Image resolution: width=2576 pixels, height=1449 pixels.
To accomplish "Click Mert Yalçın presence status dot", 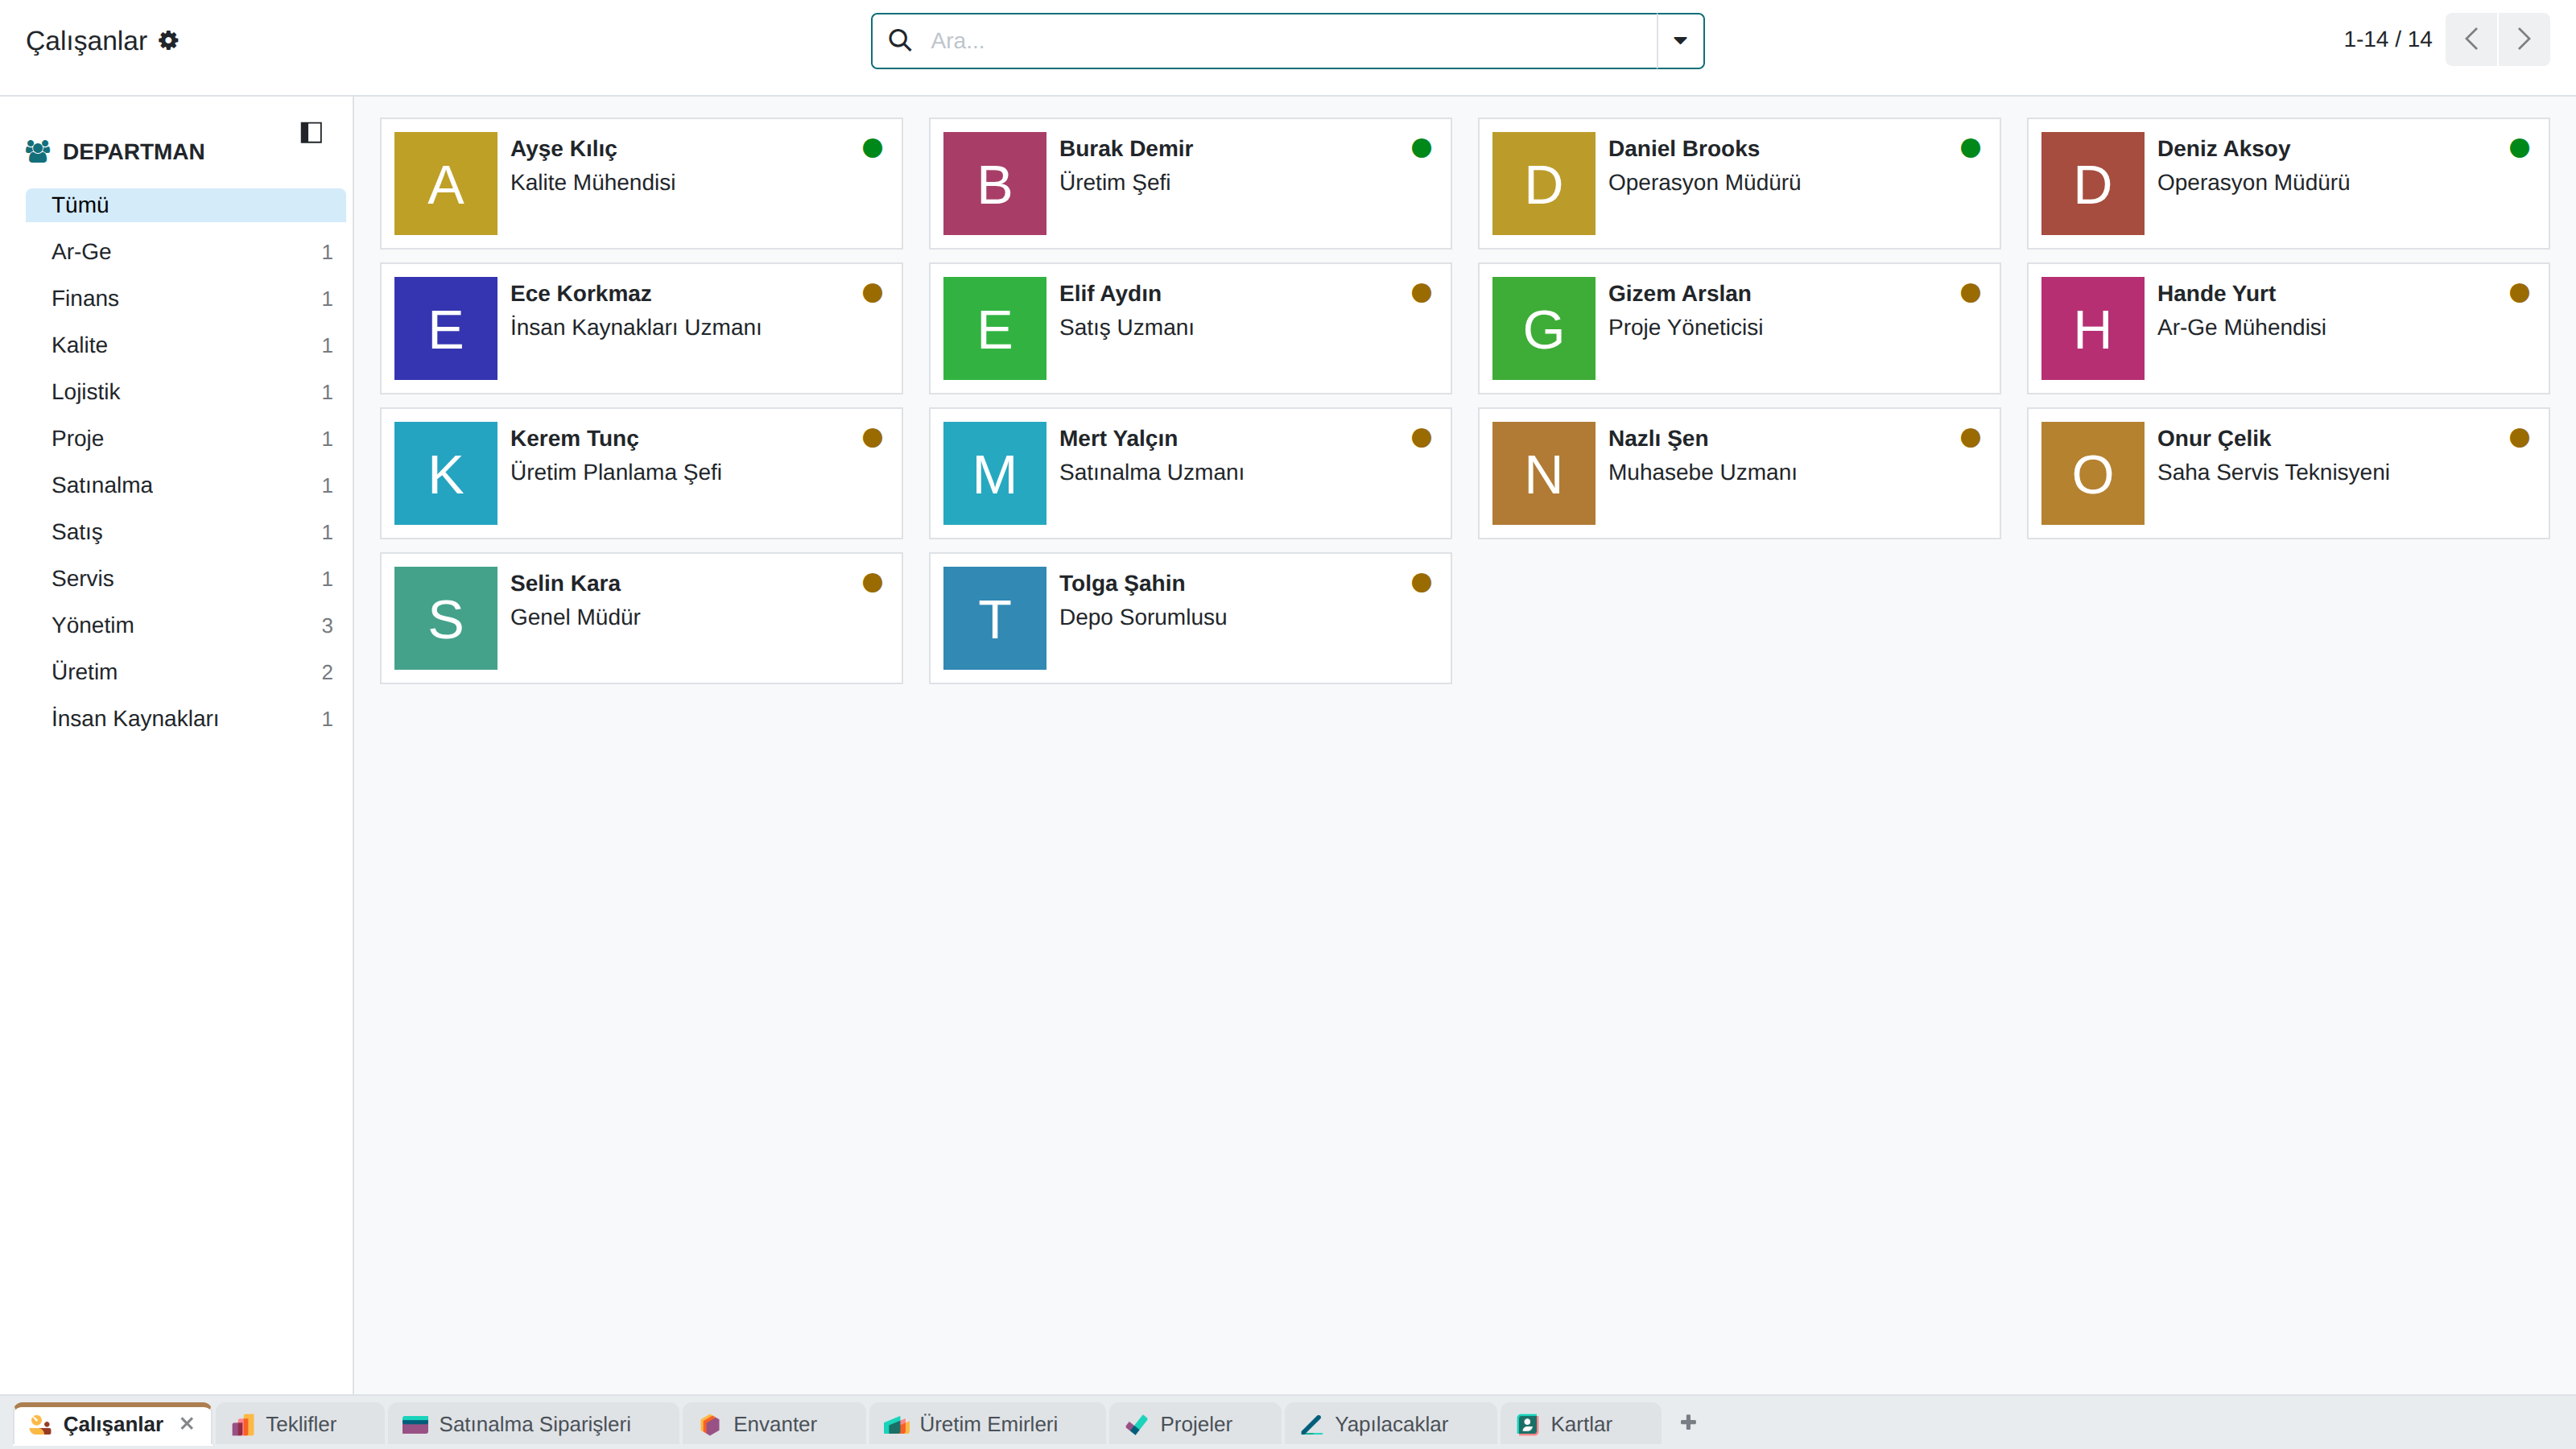I will (1421, 438).
